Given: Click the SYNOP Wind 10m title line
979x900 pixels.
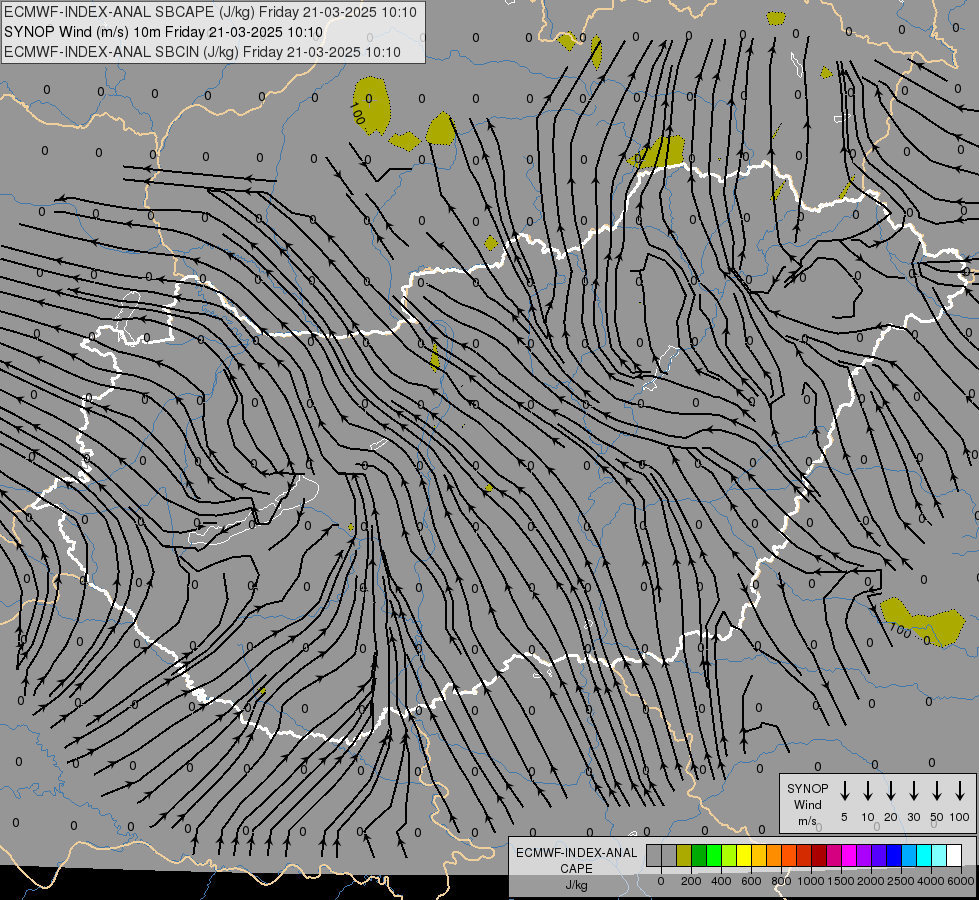Looking at the screenshot, I should (x=163, y=32).
